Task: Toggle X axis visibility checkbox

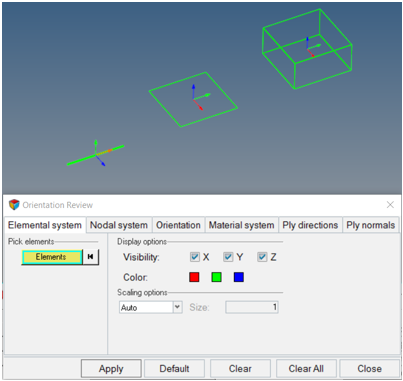Action: click(195, 257)
